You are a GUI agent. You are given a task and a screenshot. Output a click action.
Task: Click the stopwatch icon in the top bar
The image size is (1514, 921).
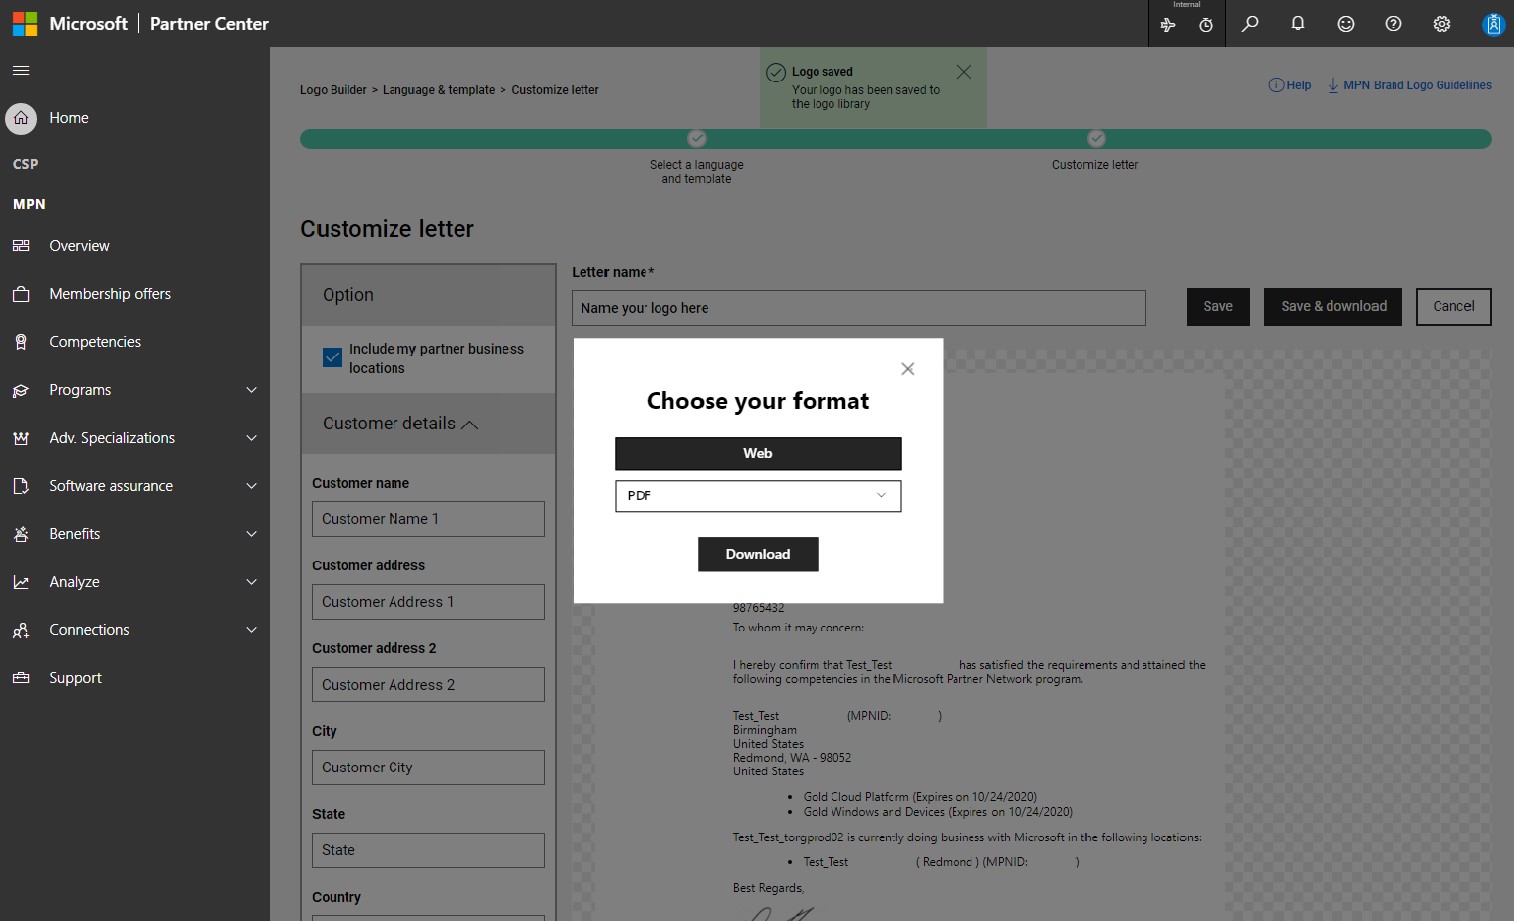tap(1206, 25)
